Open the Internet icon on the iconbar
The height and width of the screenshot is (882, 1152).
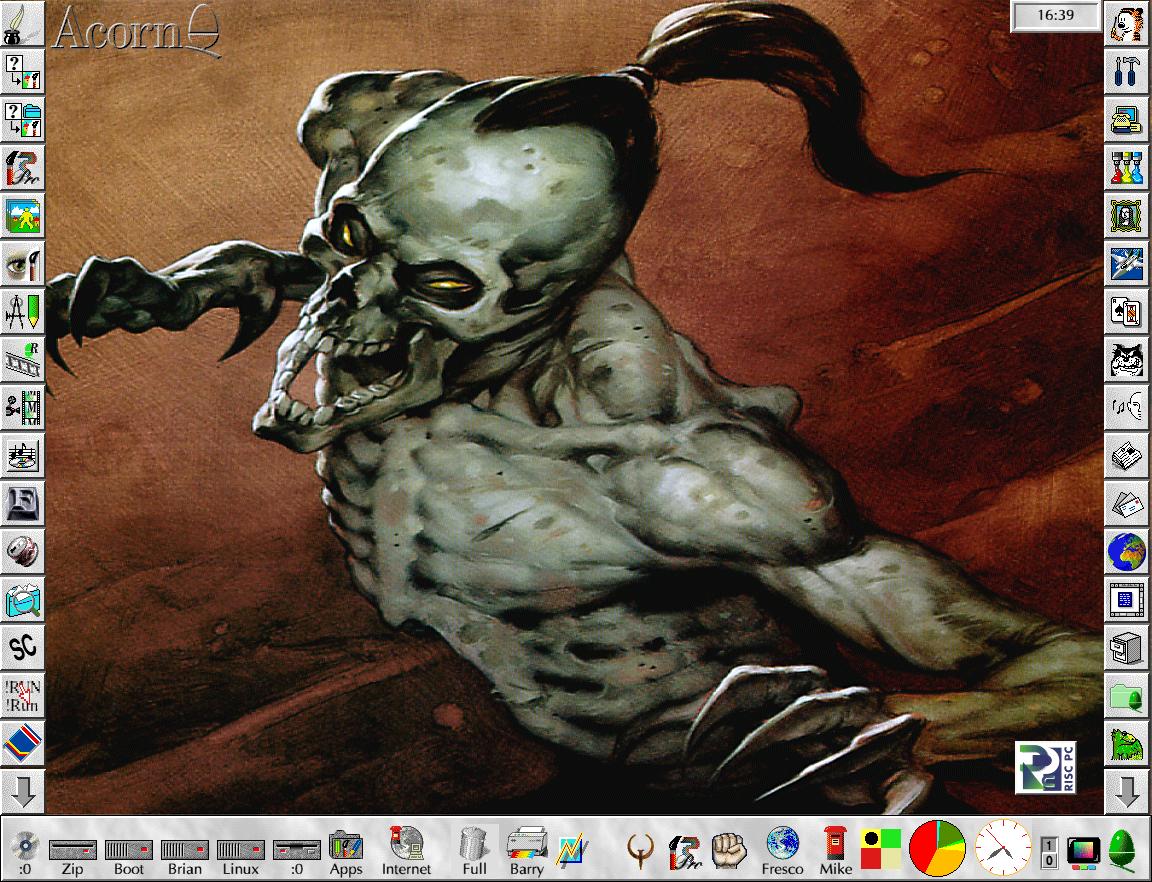pos(406,851)
